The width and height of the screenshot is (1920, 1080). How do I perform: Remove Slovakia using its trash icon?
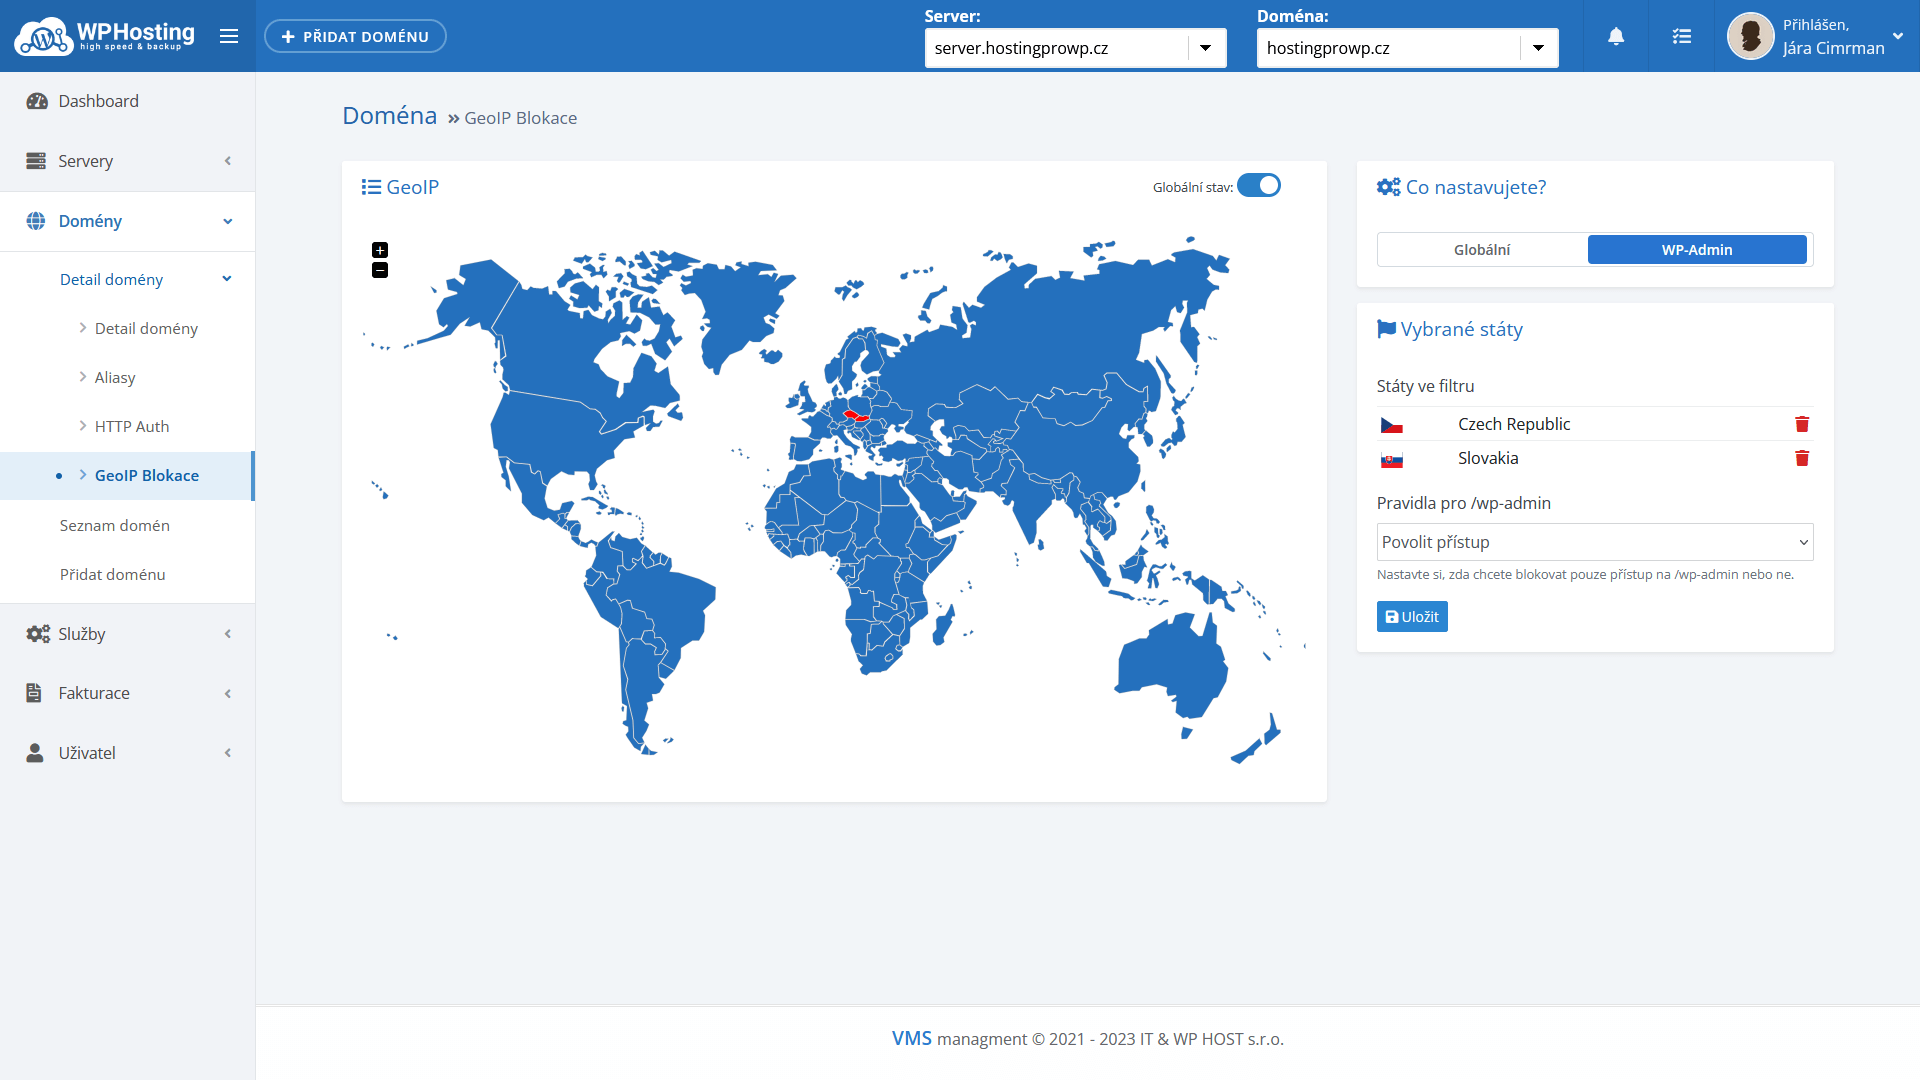click(1802, 458)
